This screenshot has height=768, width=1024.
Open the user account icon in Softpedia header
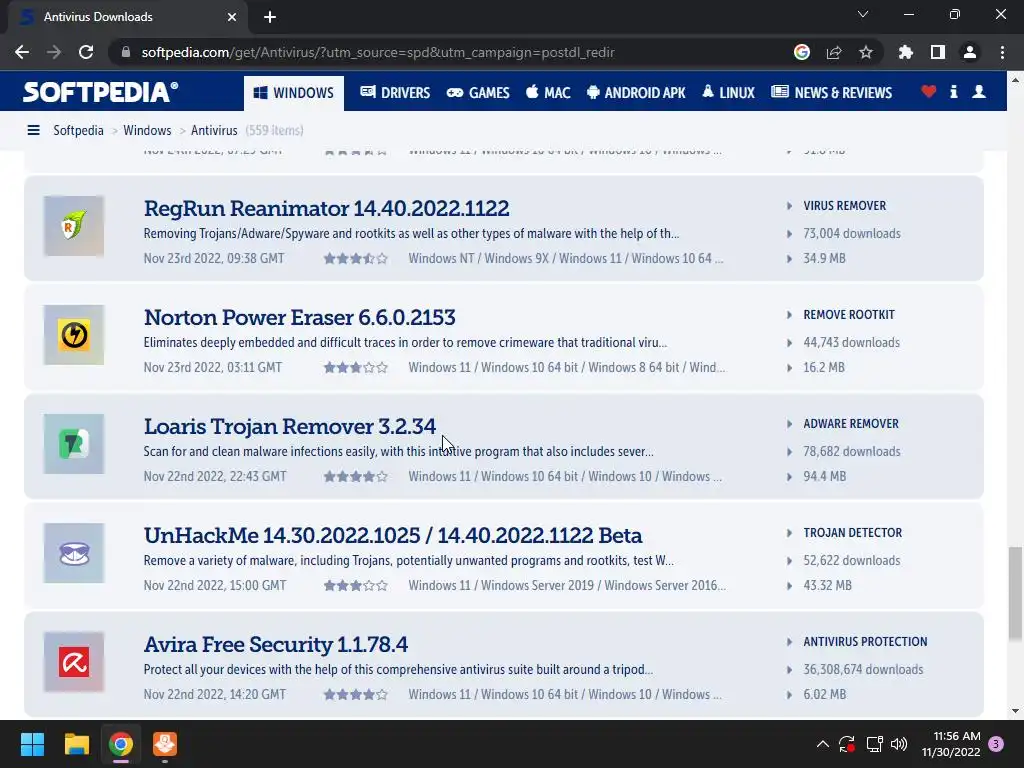tap(979, 91)
